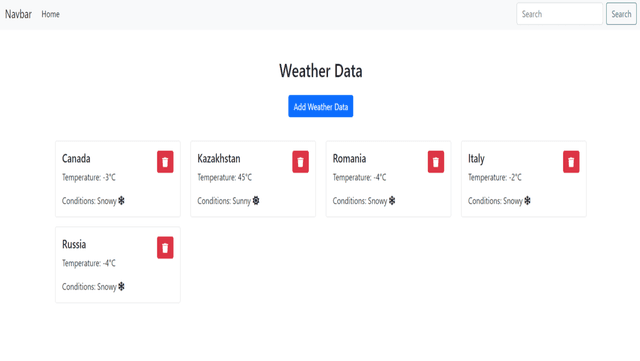
Task: Click Conditions: Snowy in Russia card
Action: [x=89, y=287]
